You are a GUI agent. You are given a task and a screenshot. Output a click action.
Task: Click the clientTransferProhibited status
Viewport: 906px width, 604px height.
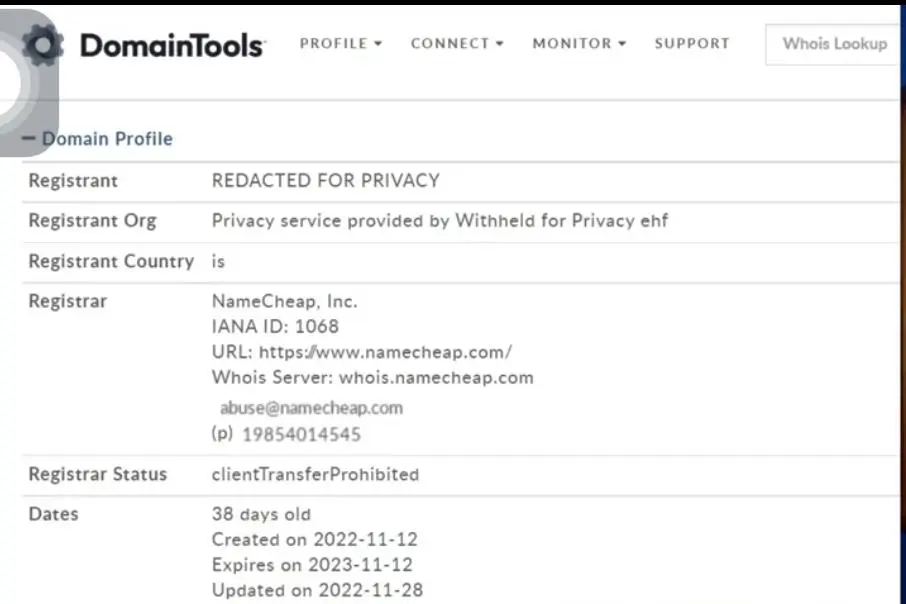[315, 475]
